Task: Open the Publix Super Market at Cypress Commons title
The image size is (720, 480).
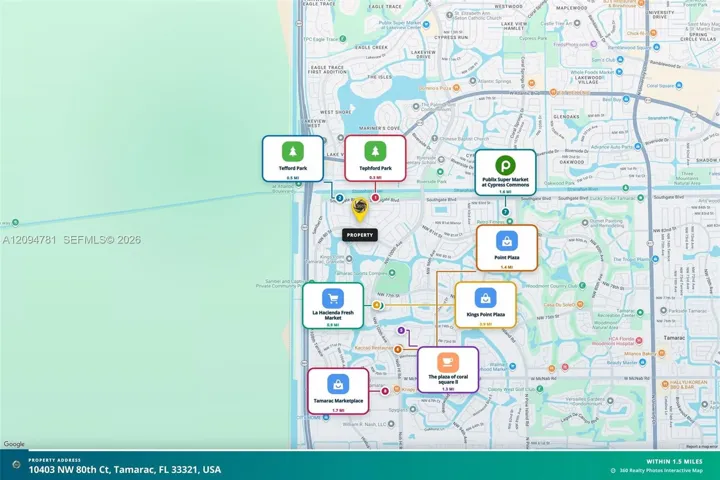Action: pyautogui.click(x=505, y=182)
